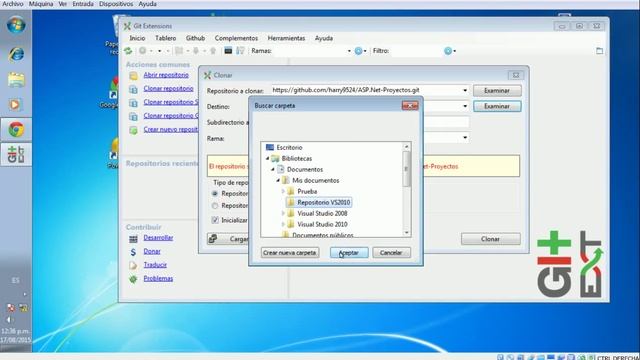Click the Desarrollar icon in Contribuir
This screenshot has height=360, width=640.
133,238
